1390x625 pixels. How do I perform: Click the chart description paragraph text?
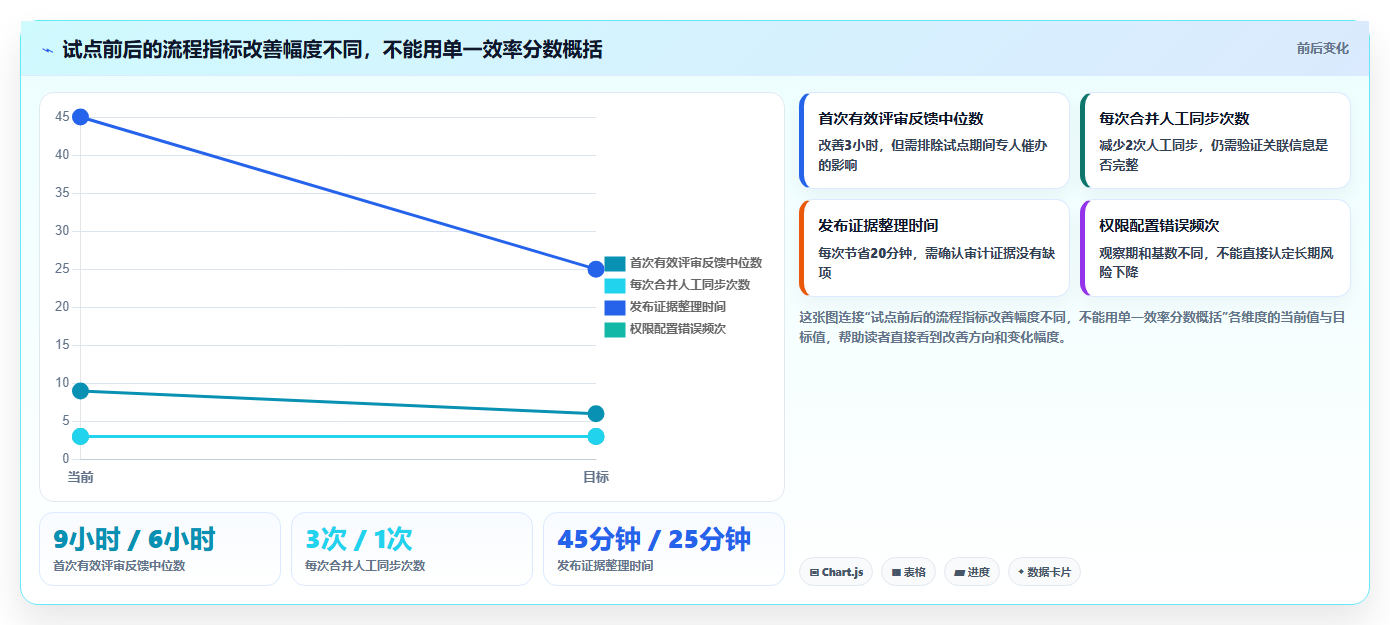(x=1073, y=327)
